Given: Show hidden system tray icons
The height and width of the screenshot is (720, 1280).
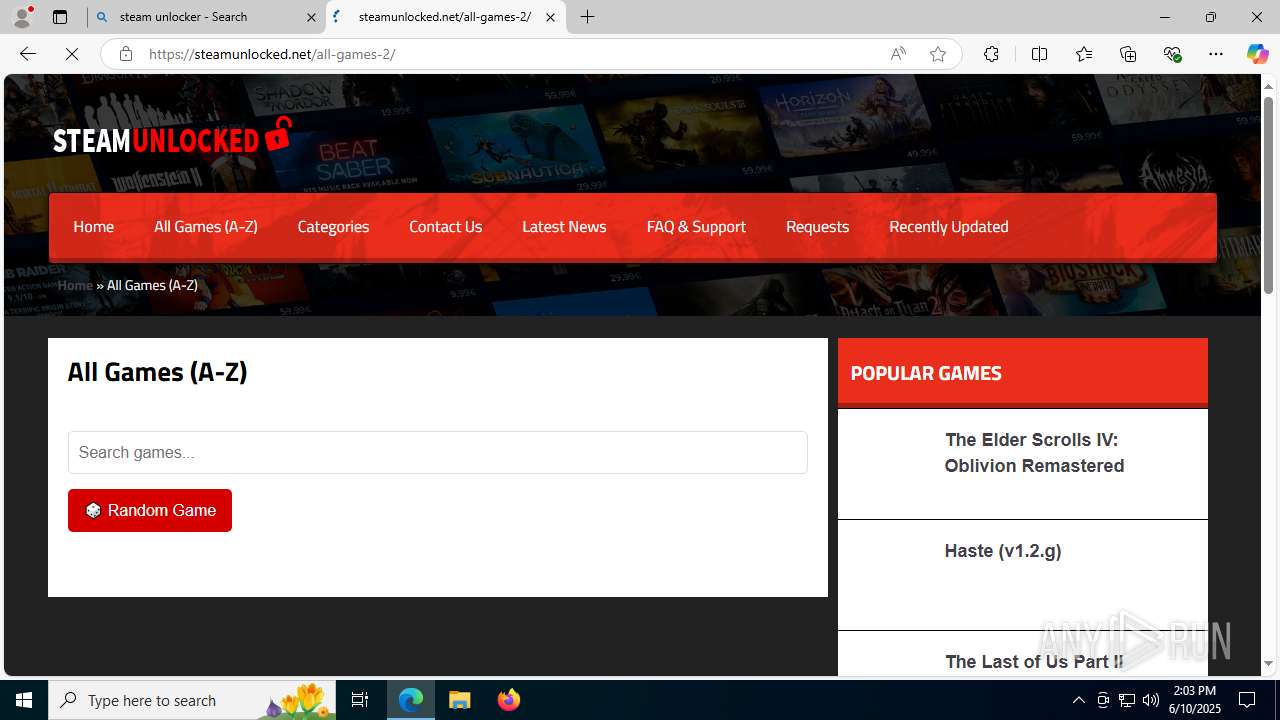Looking at the screenshot, I should coord(1078,700).
